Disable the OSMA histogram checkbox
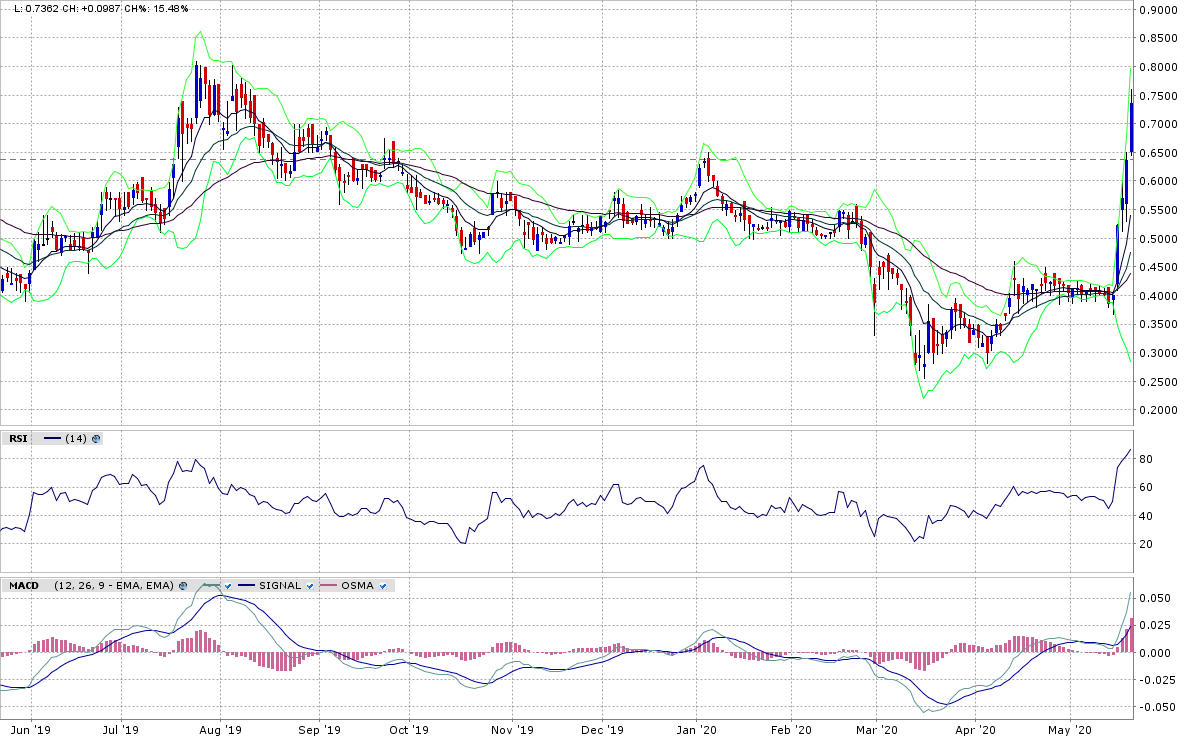Screen dimensions: 1186x744 [383, 586]
